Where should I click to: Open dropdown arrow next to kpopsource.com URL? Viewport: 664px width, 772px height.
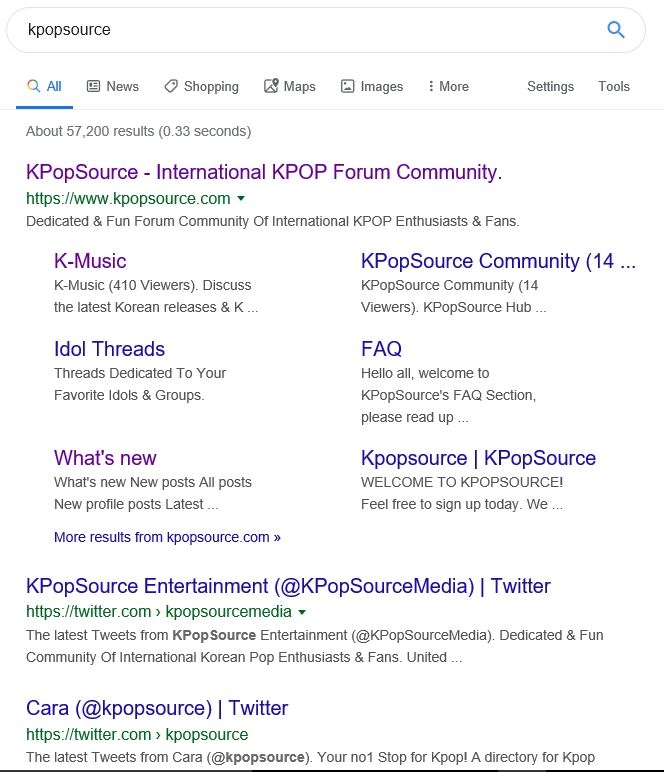coord(241,198)
